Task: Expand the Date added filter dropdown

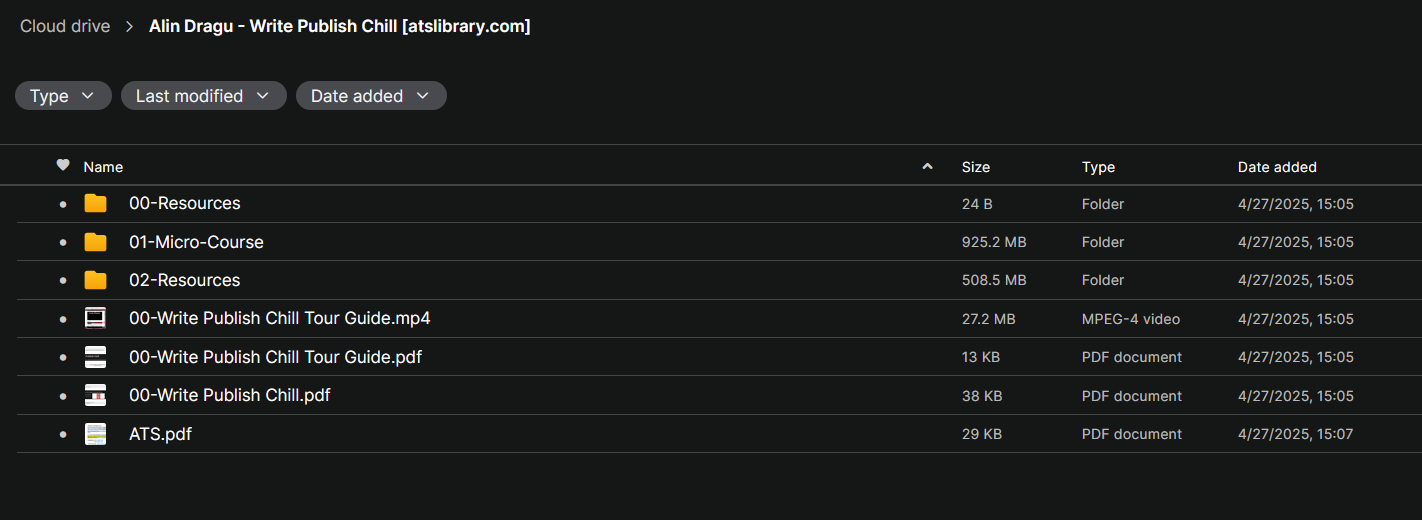Action: [371, 96]
